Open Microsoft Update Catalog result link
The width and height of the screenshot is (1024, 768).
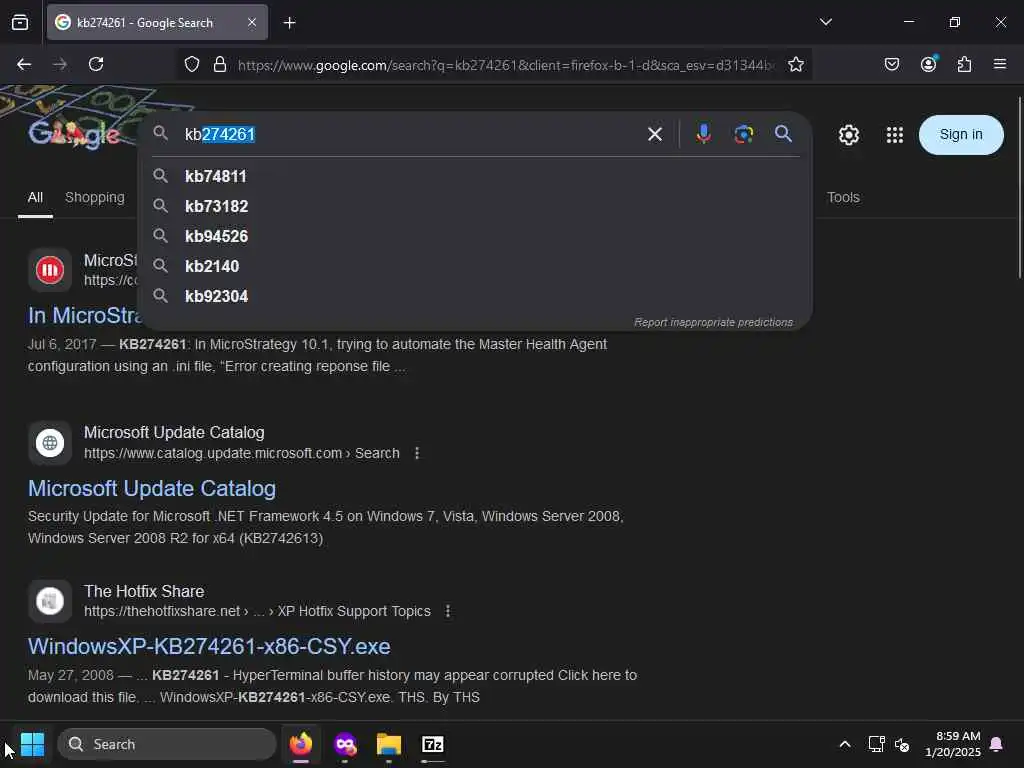152,488
